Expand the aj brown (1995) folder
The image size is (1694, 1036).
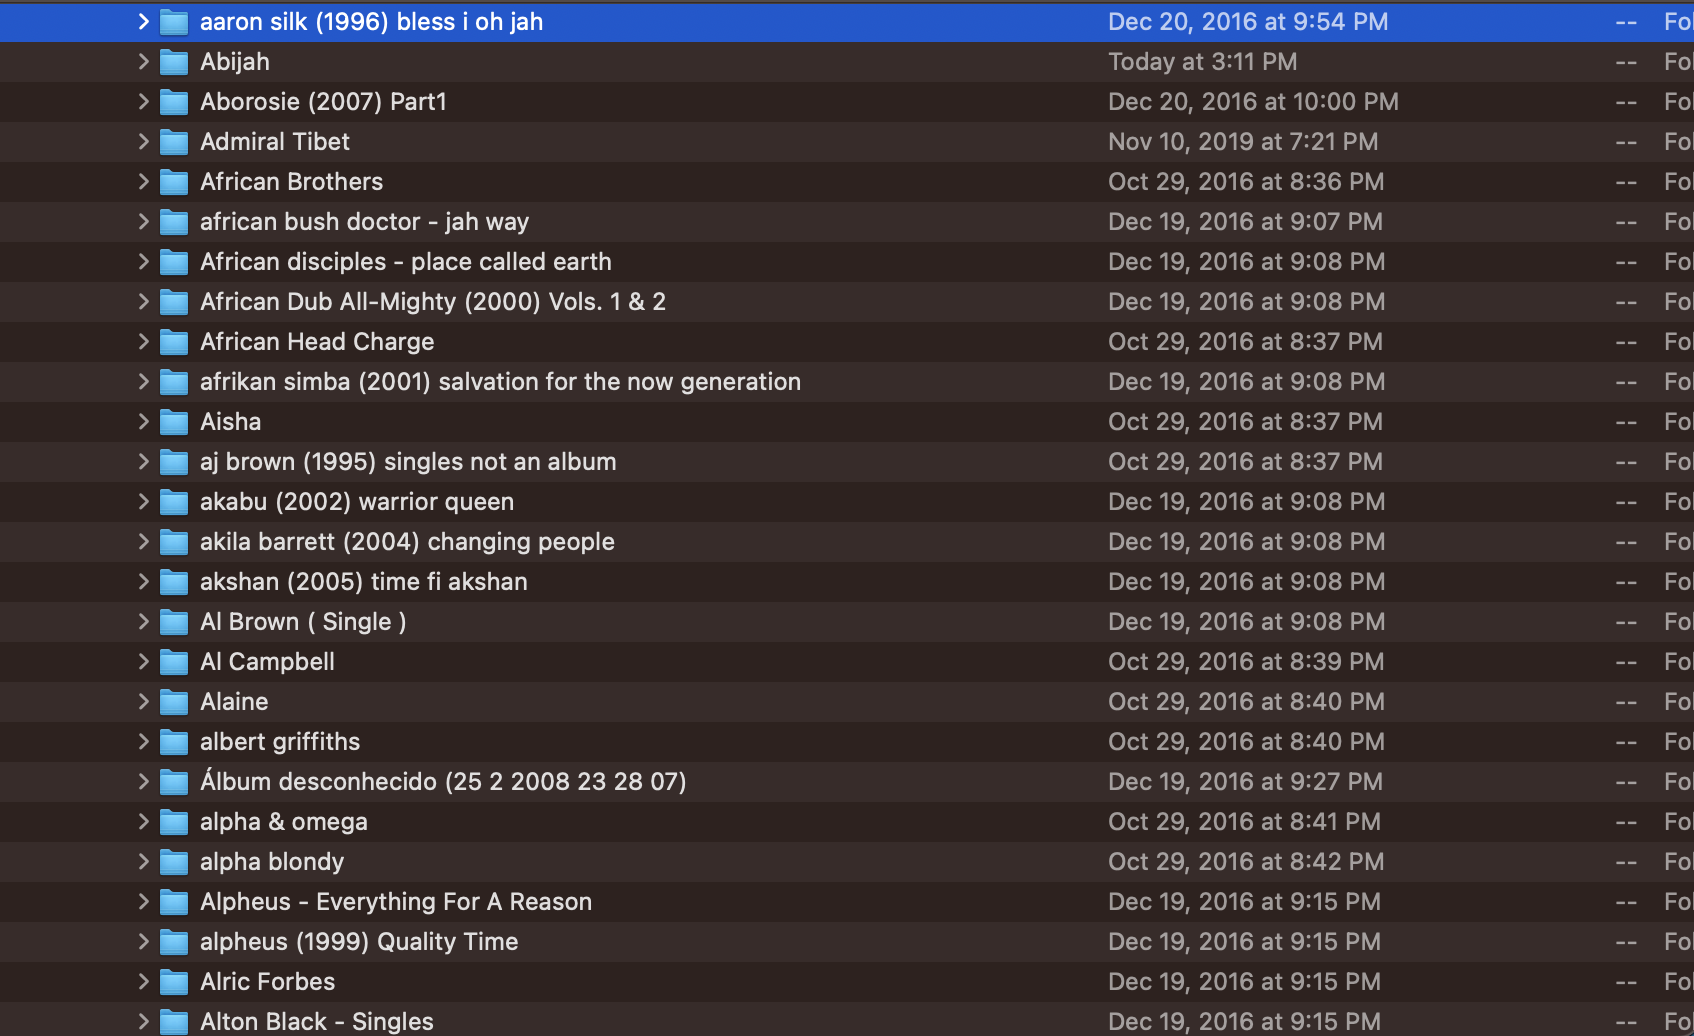pyautogui.click(x=143, y=461)
